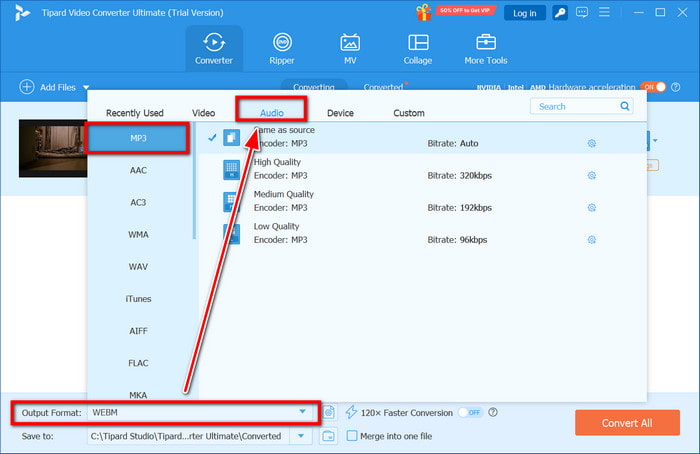Select AC3 audio format

[138, 203]
